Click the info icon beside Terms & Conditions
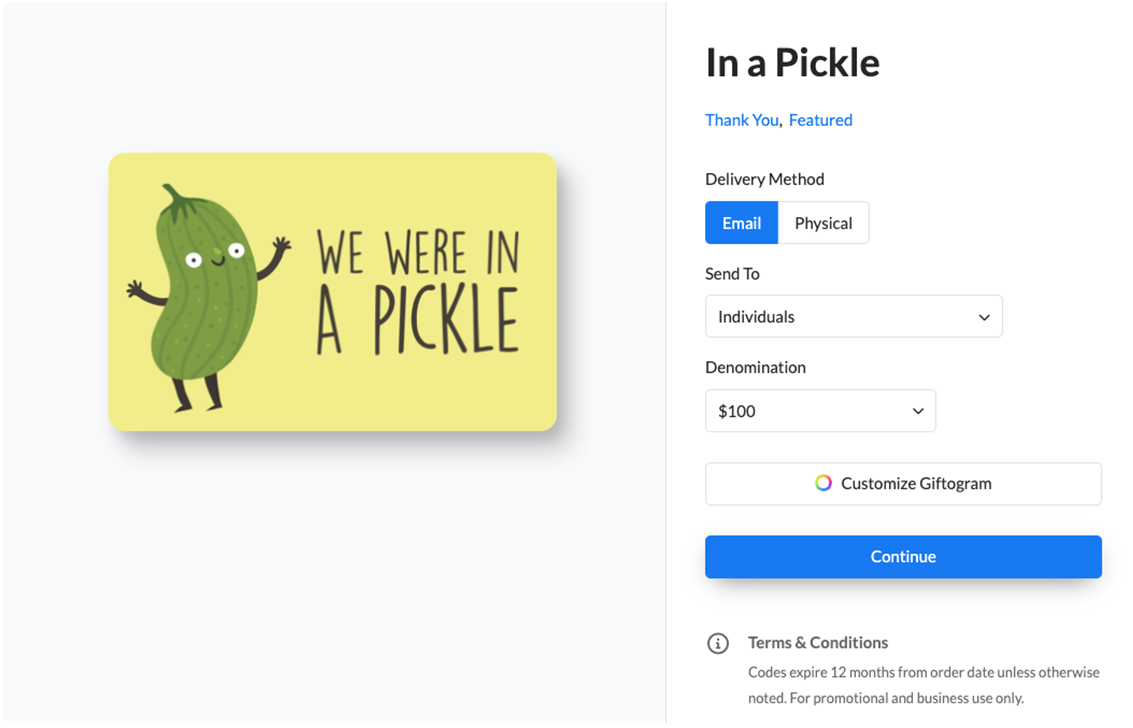The width and height of the screenshot is (1133, 728). pyautogui.click(x=718, y=644)
